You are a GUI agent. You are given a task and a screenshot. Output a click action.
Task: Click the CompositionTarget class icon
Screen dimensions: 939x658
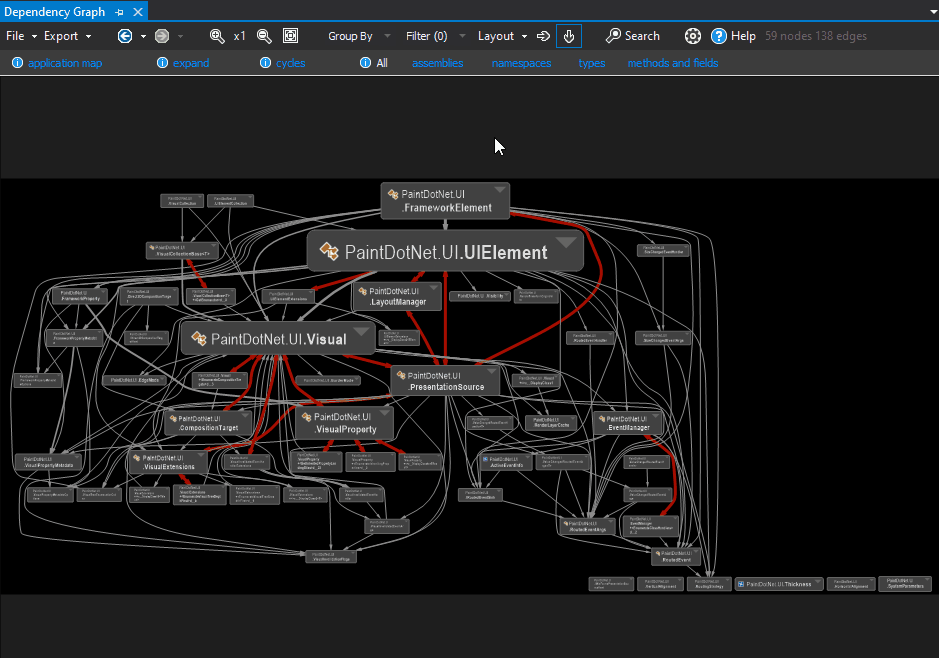pos(173,419)
